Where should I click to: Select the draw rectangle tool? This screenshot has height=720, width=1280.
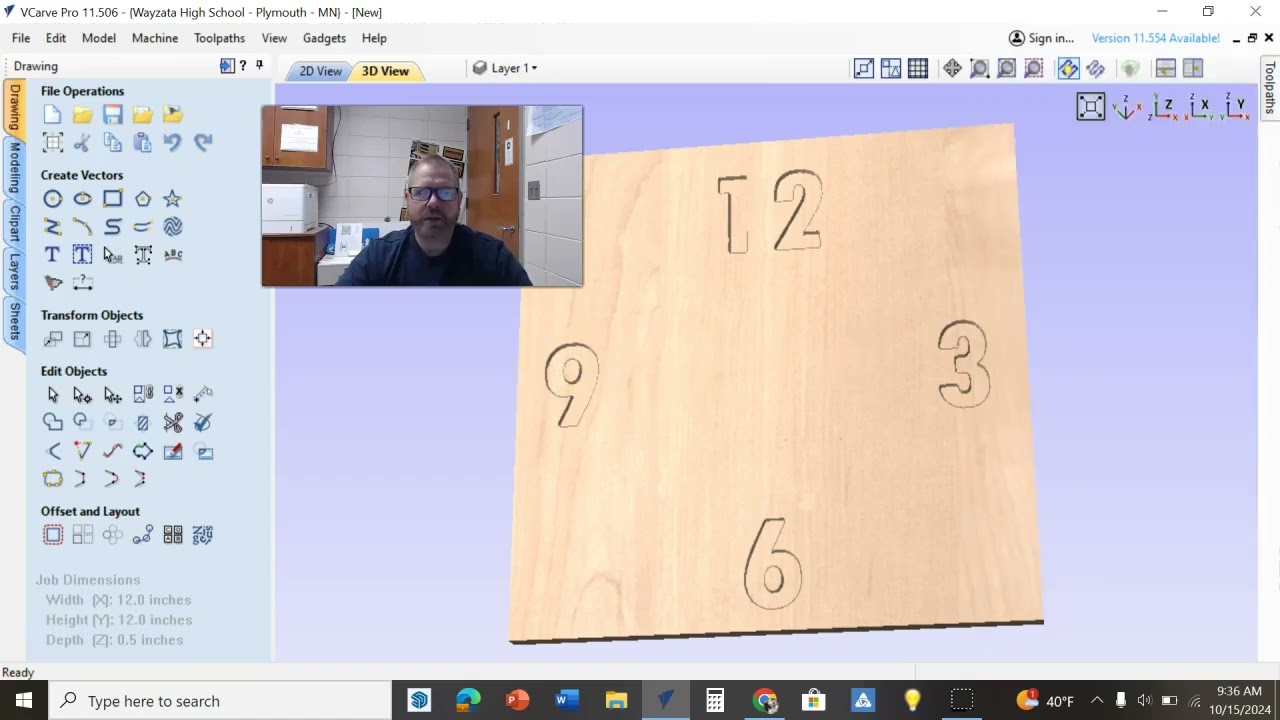click(x=113, y=199)
